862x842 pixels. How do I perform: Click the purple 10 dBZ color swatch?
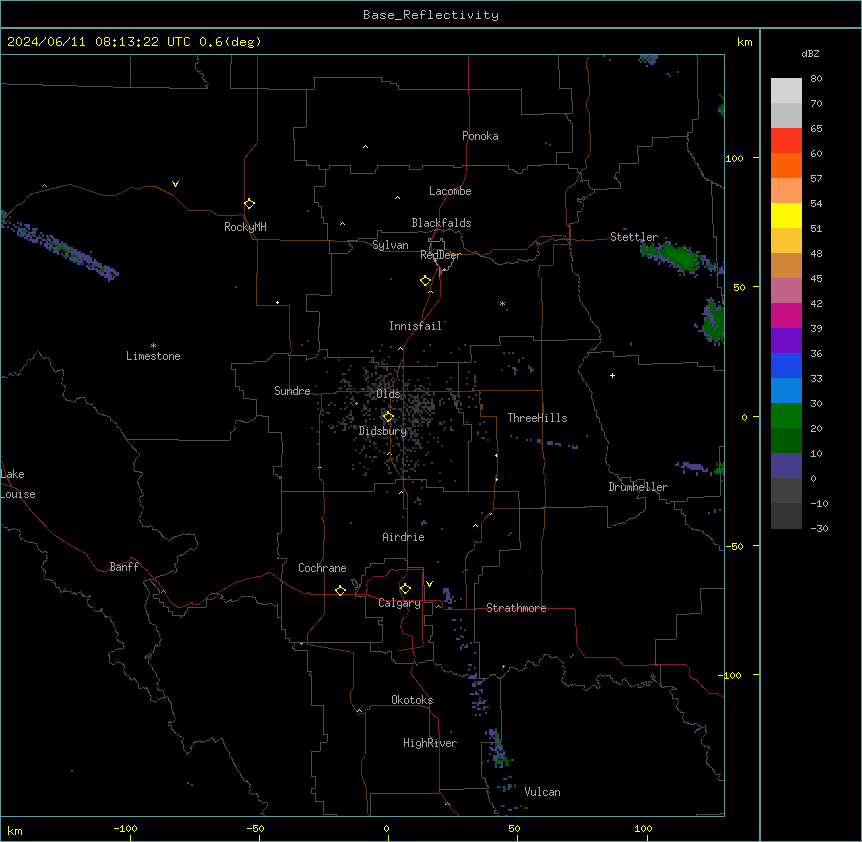[786, 466]
